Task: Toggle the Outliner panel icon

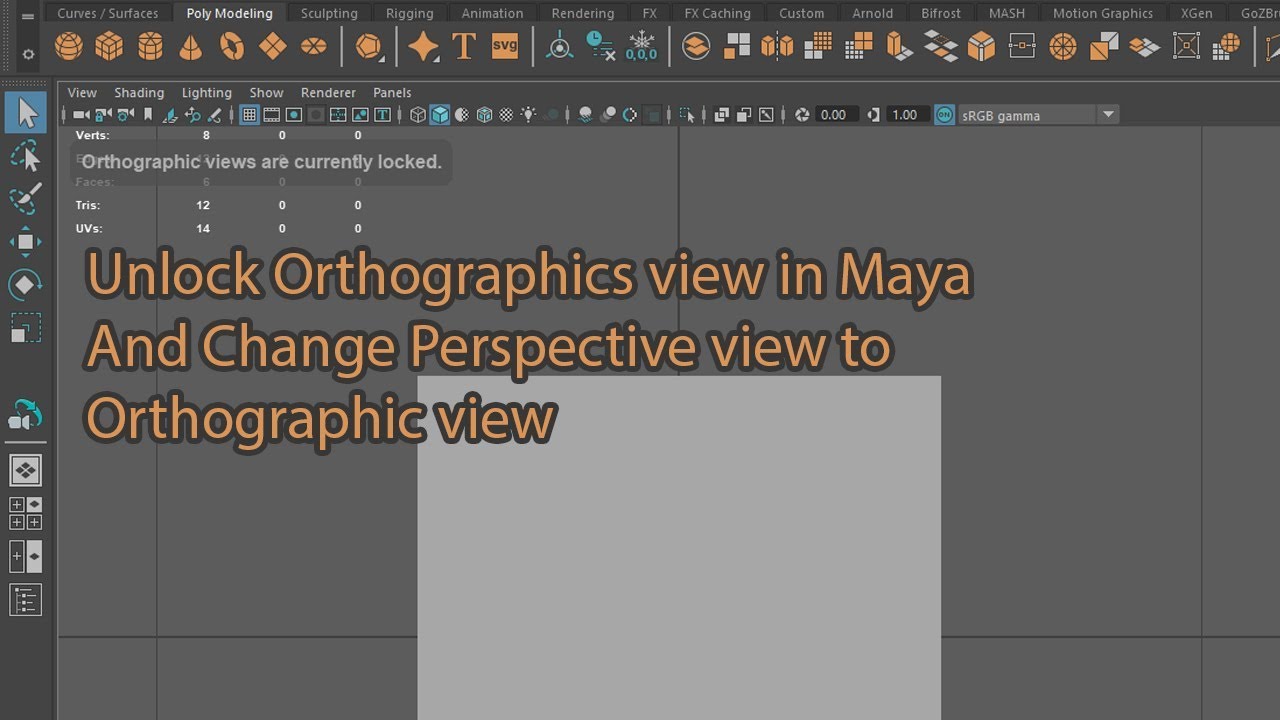Action: [25, 600]
